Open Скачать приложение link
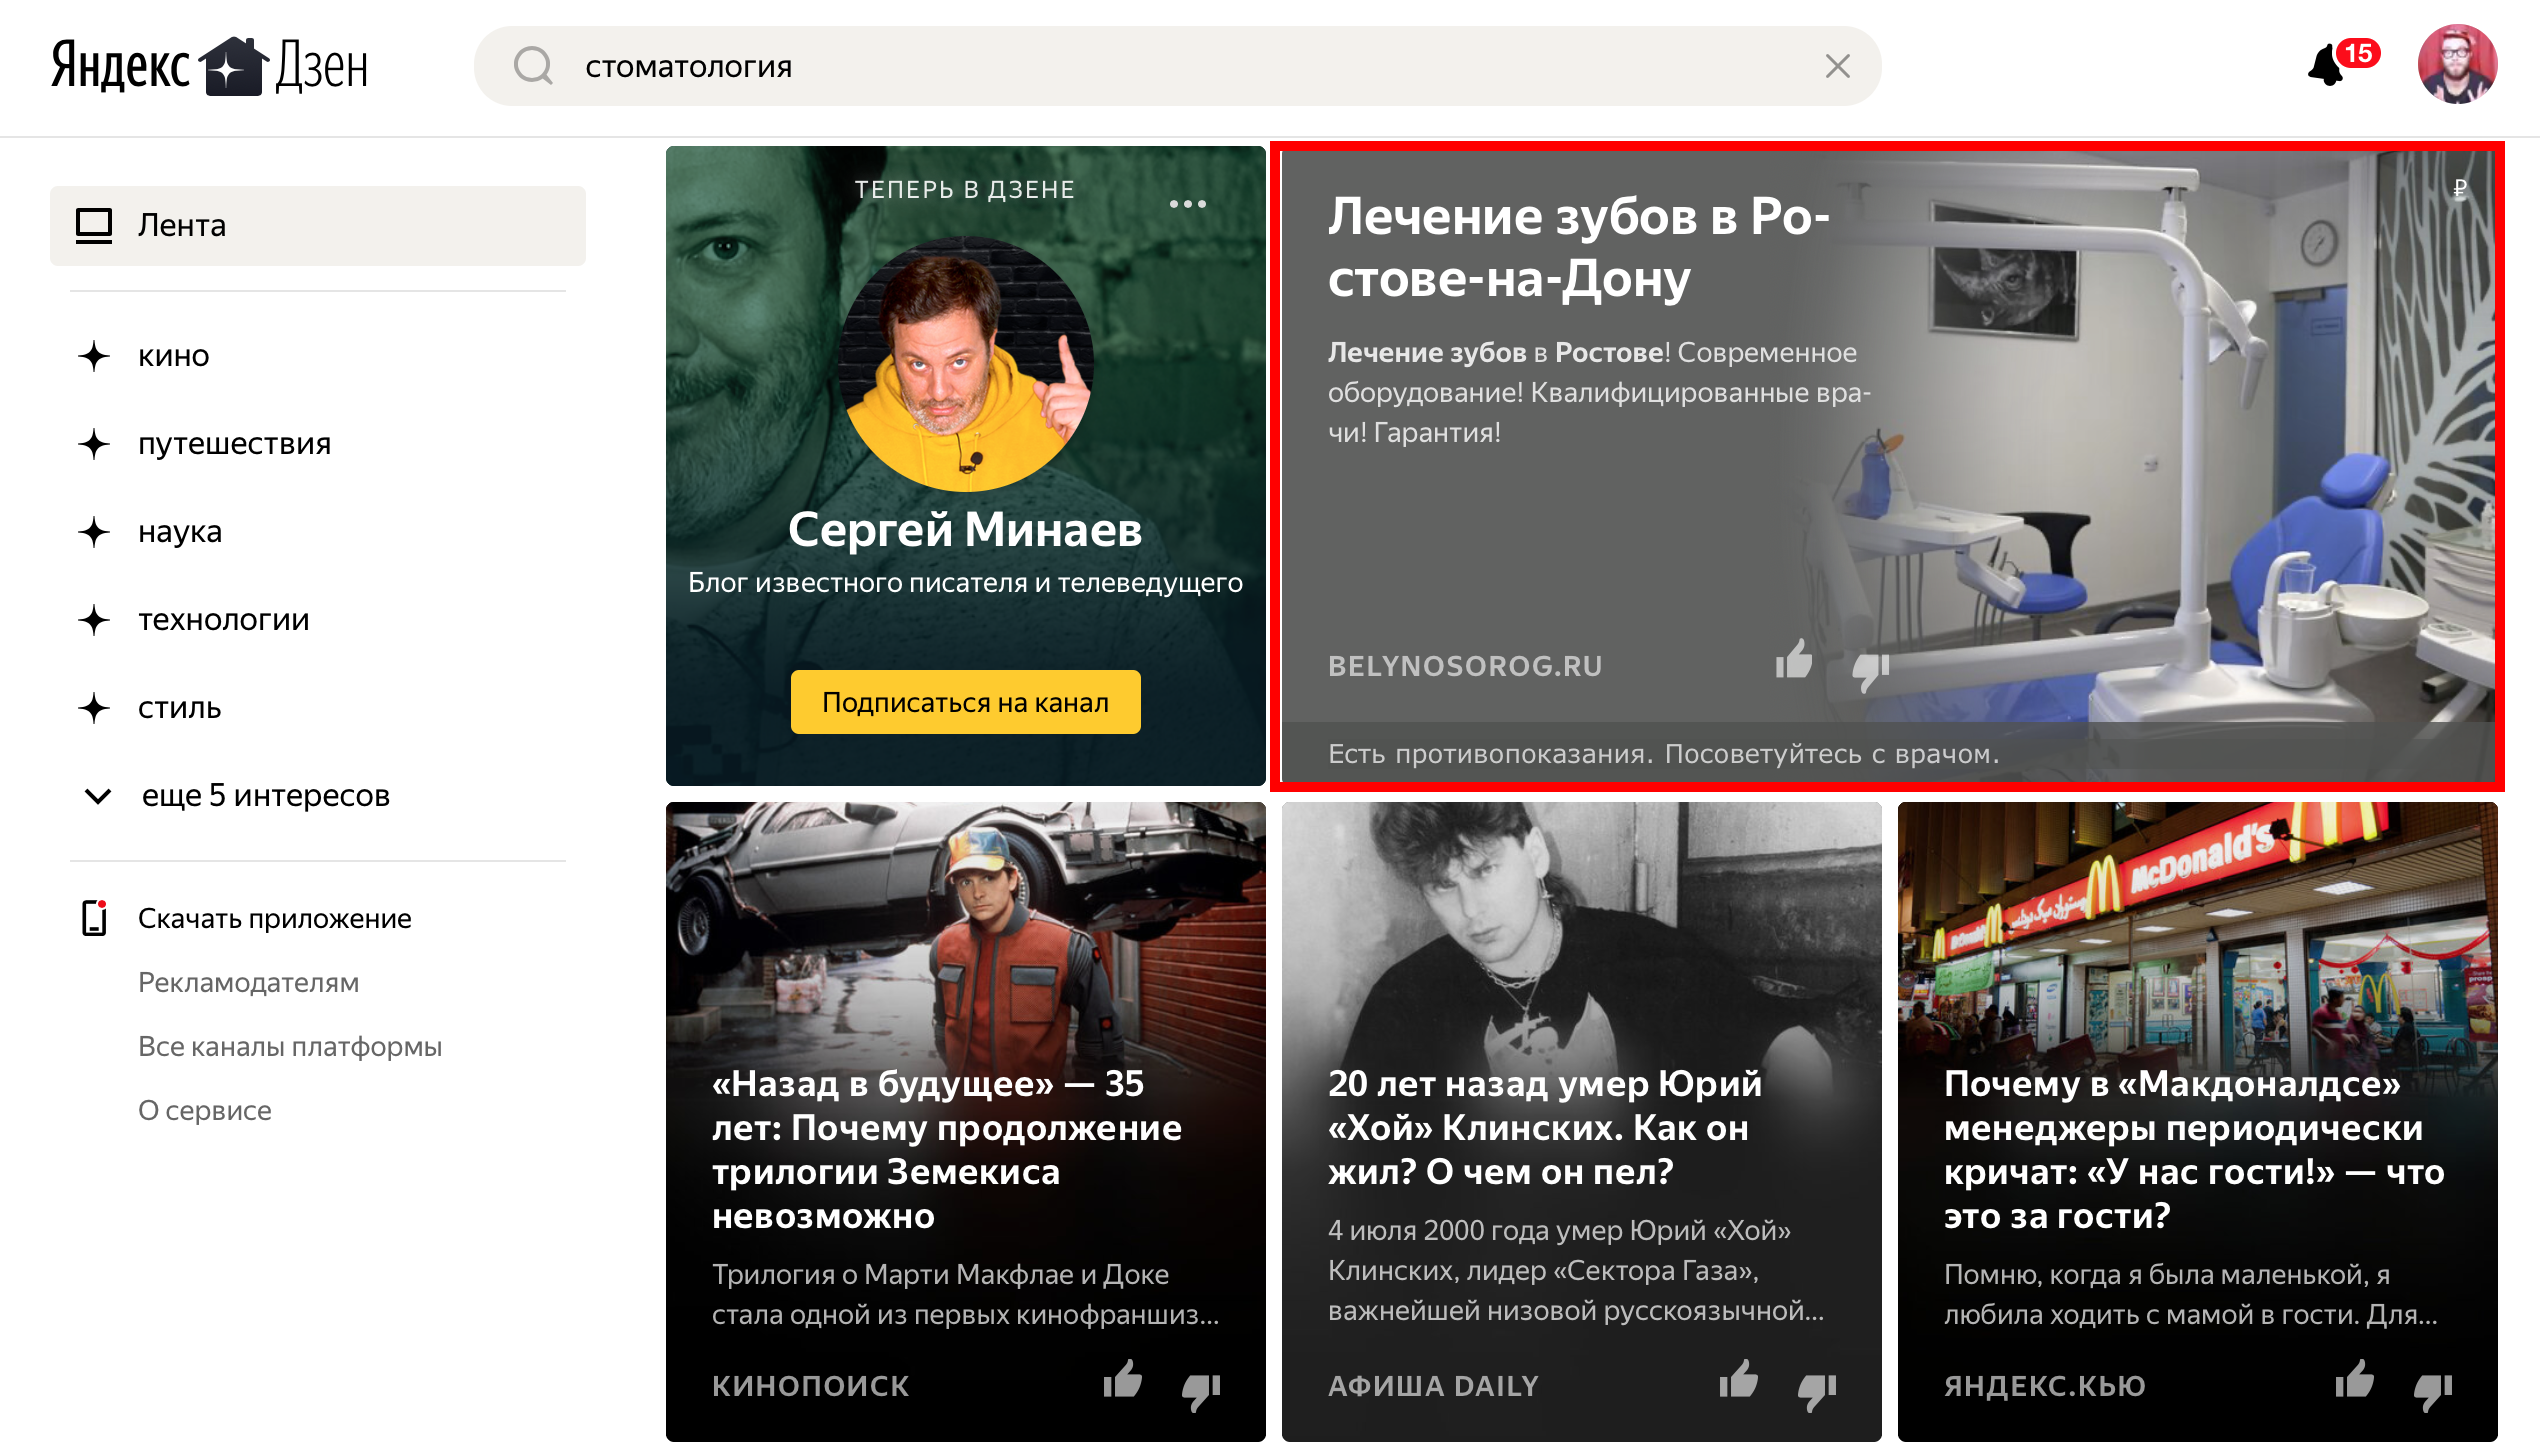 pos(275,918)
